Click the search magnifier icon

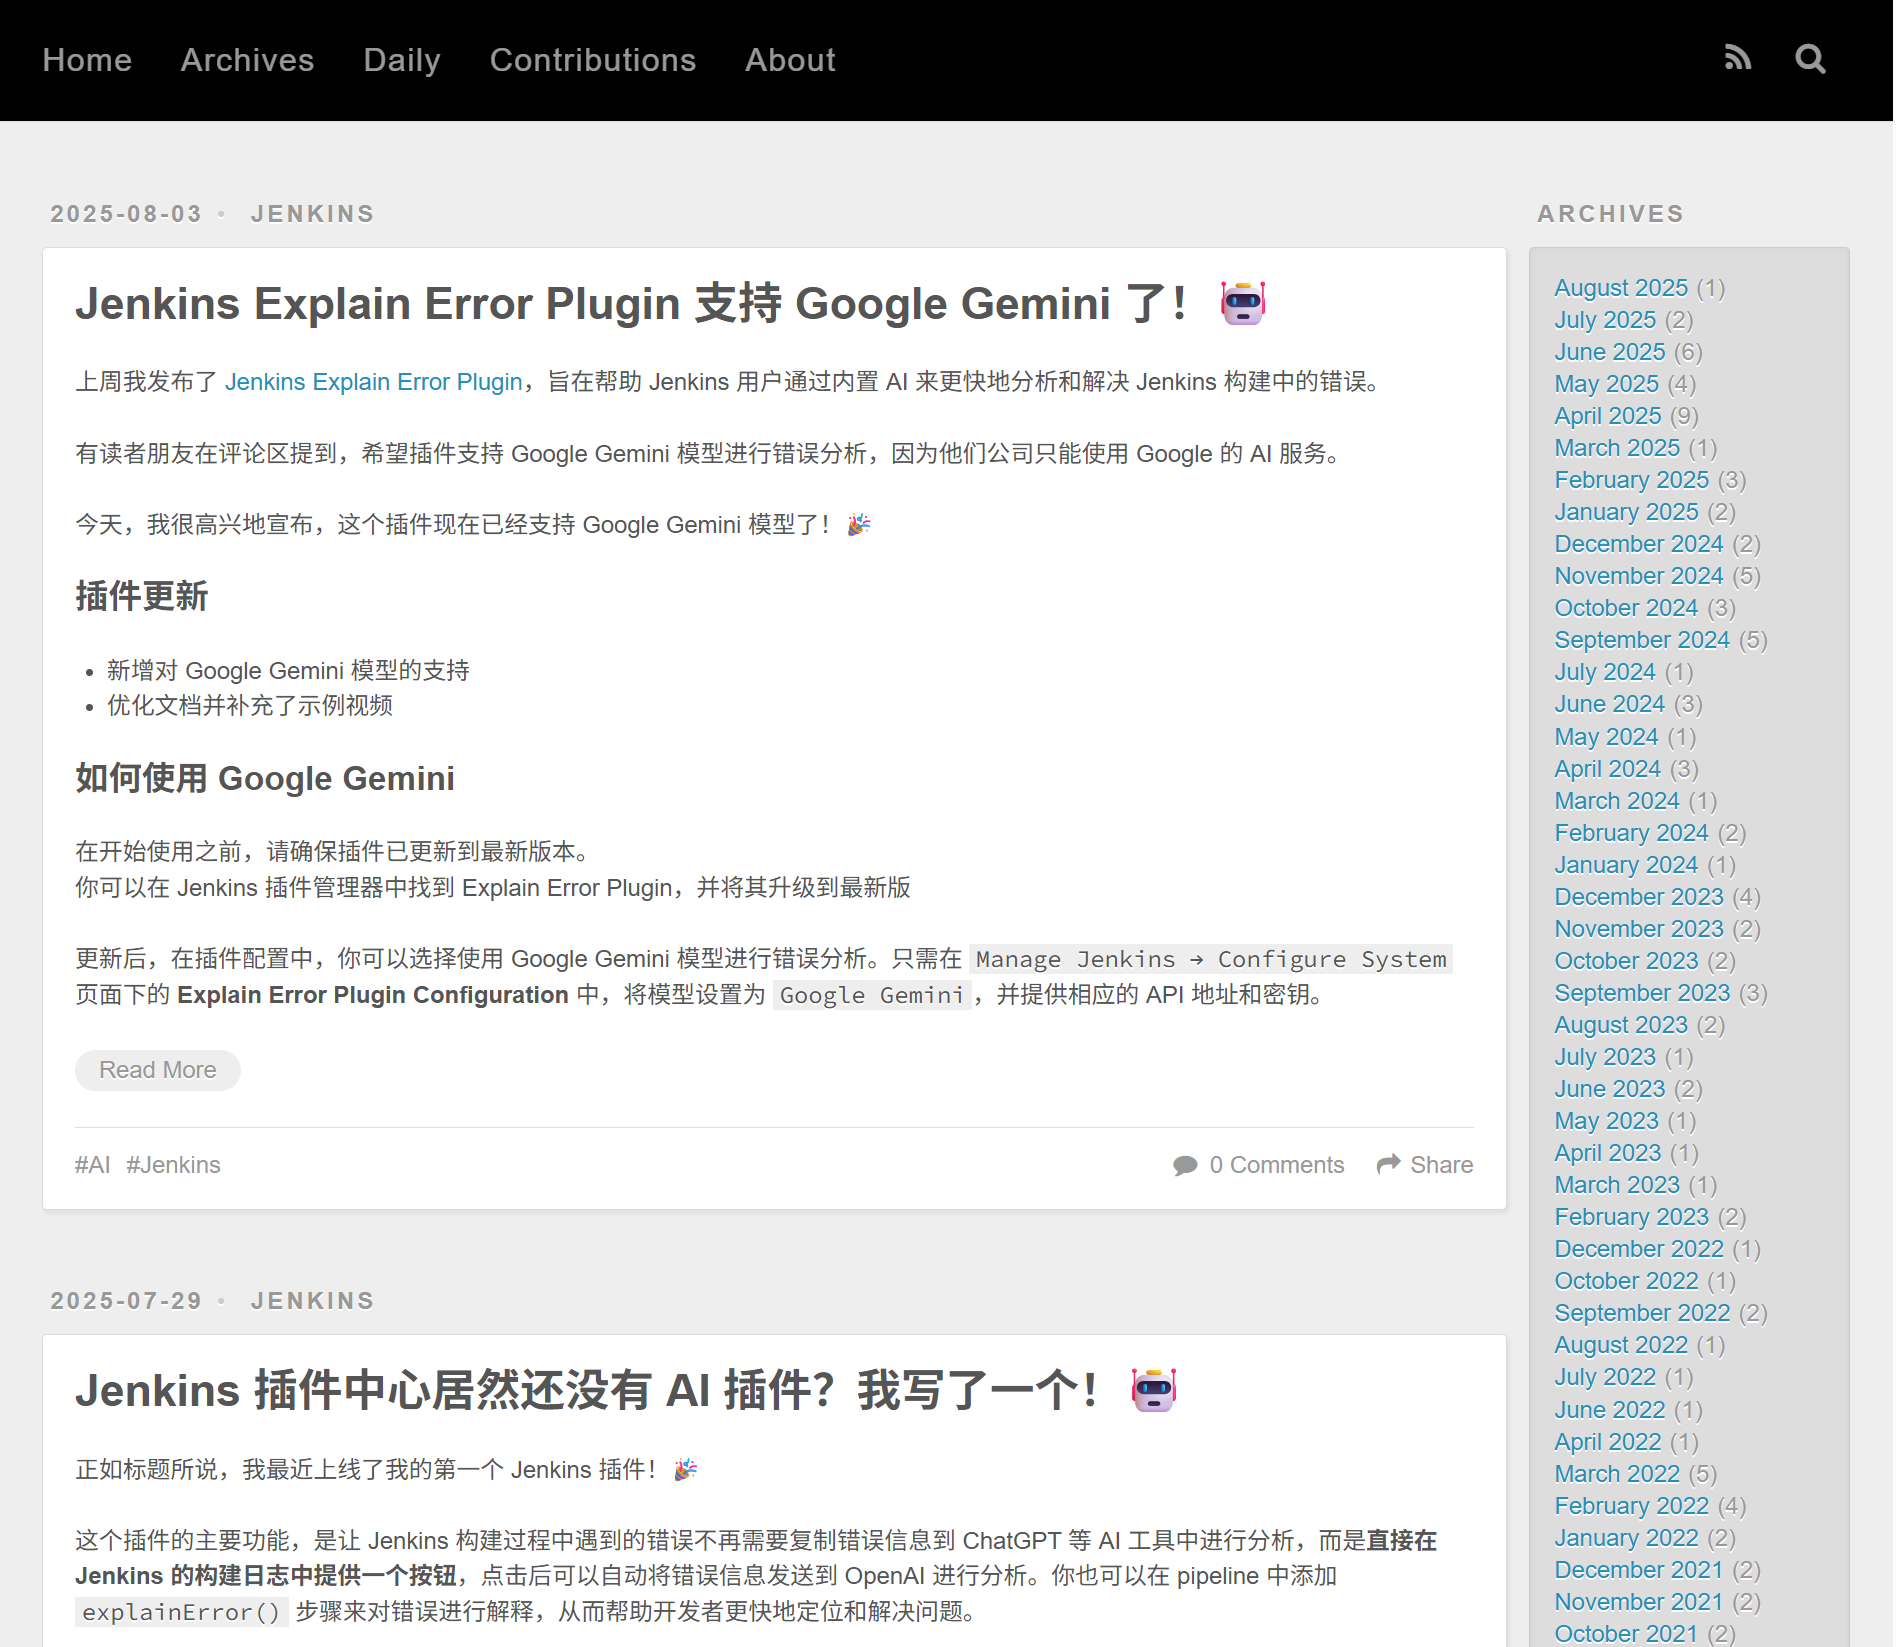pos(1810,59)
